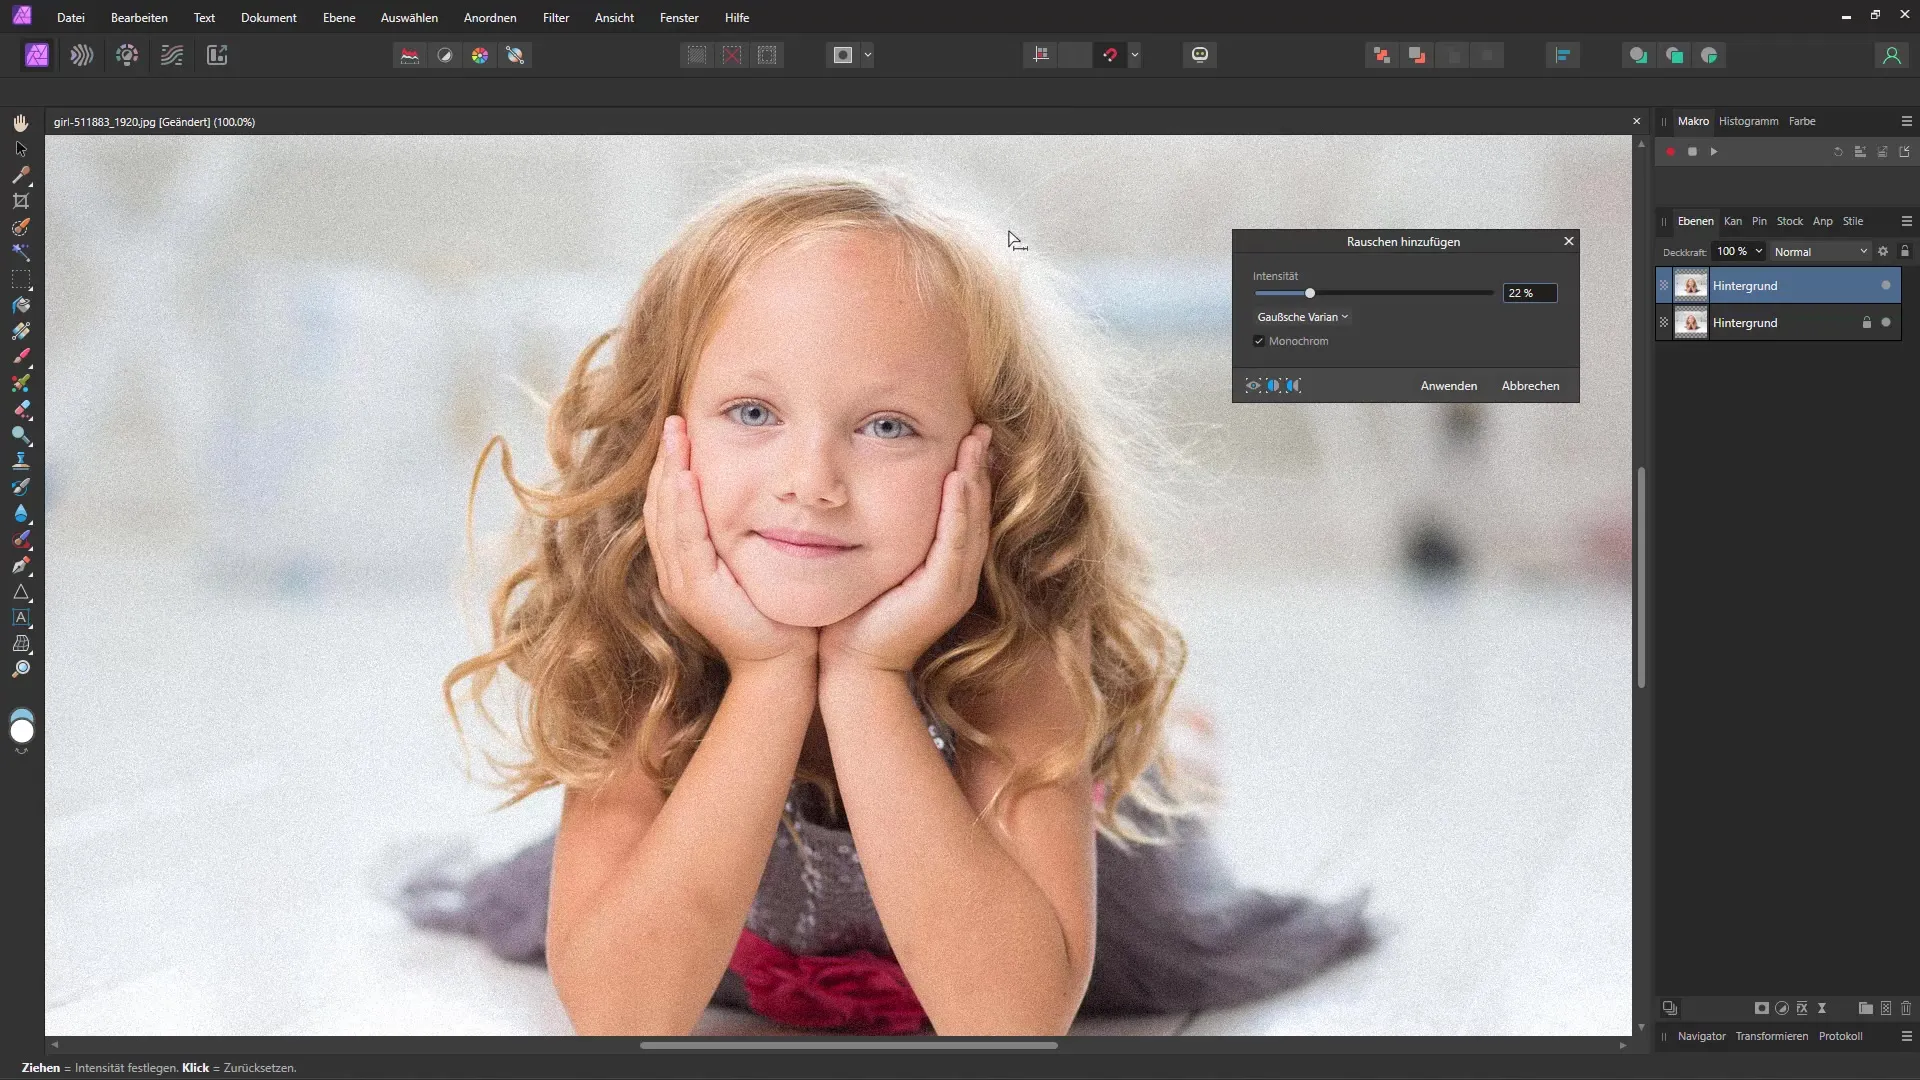
Task: Select the Gradient tool
Action: point(21,331)
